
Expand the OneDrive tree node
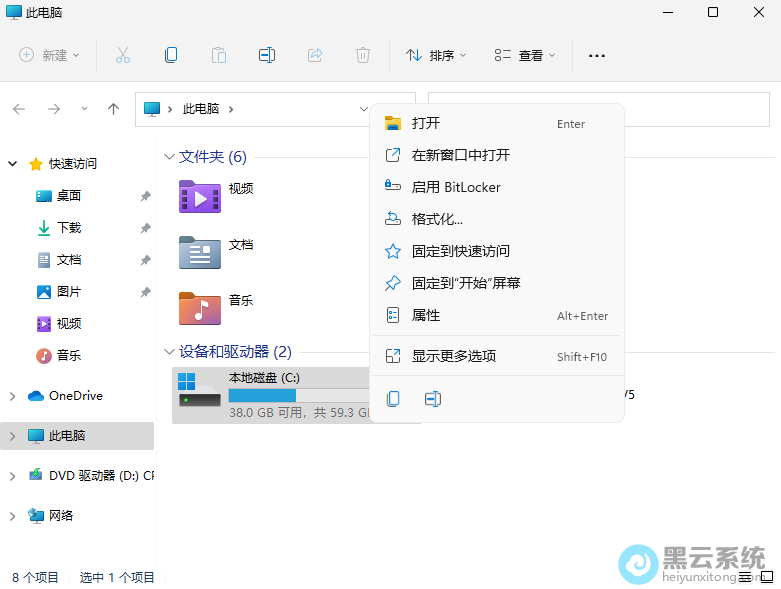(x=12, y=396)
